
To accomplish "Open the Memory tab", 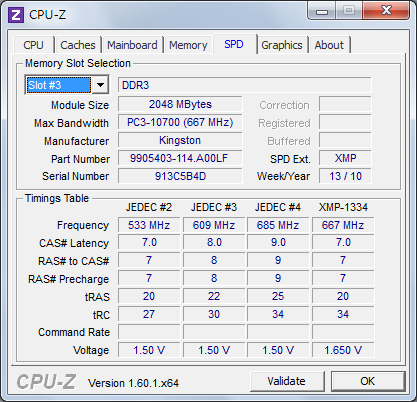I will (x=188, y=45).
